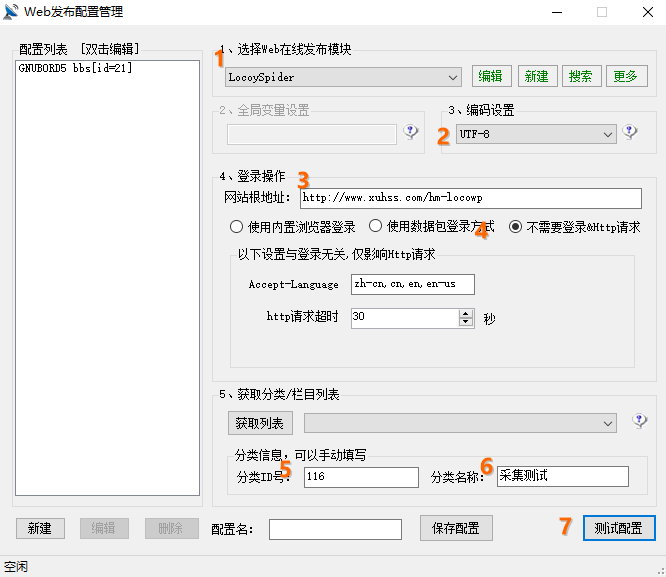This screenshot has width=666, height=577.
Task: Select 使用数据包登录方式 radio option
Action: (376, 227)
